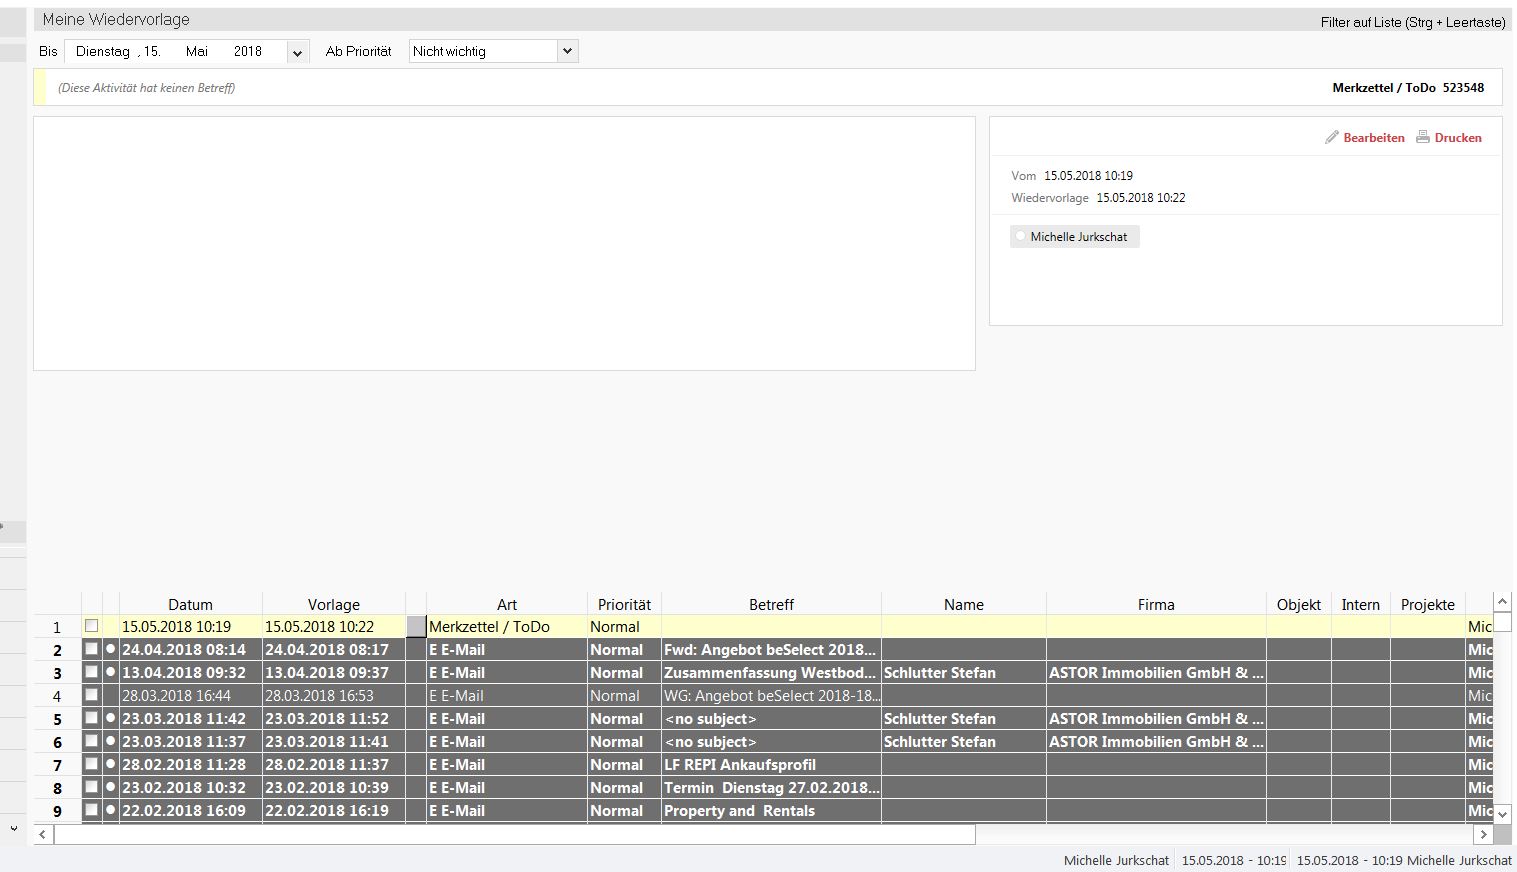The image size is (1517, 872).
Task: Click the Michelle Jurkschat user chip
Action: 1075,237
